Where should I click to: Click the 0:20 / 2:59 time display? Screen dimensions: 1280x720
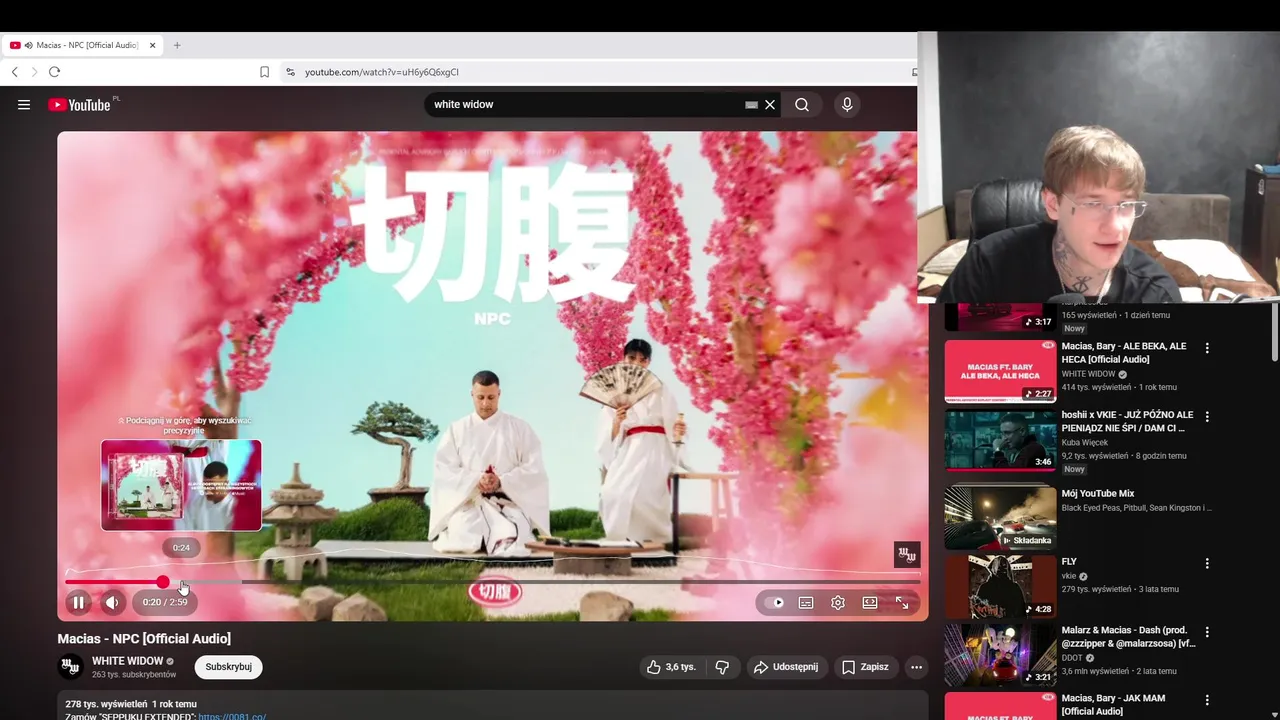pyautogui.click(x=165, y=602)
